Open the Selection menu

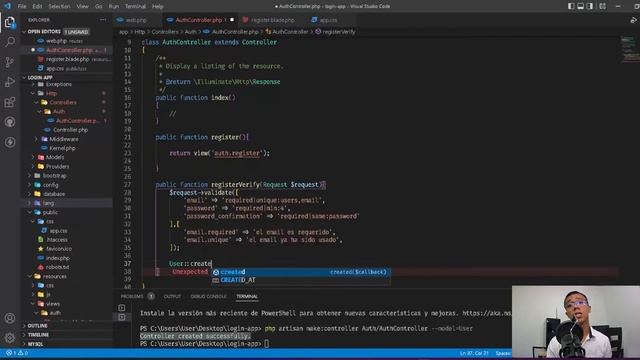pyautogui.click(x=59, y=7)
